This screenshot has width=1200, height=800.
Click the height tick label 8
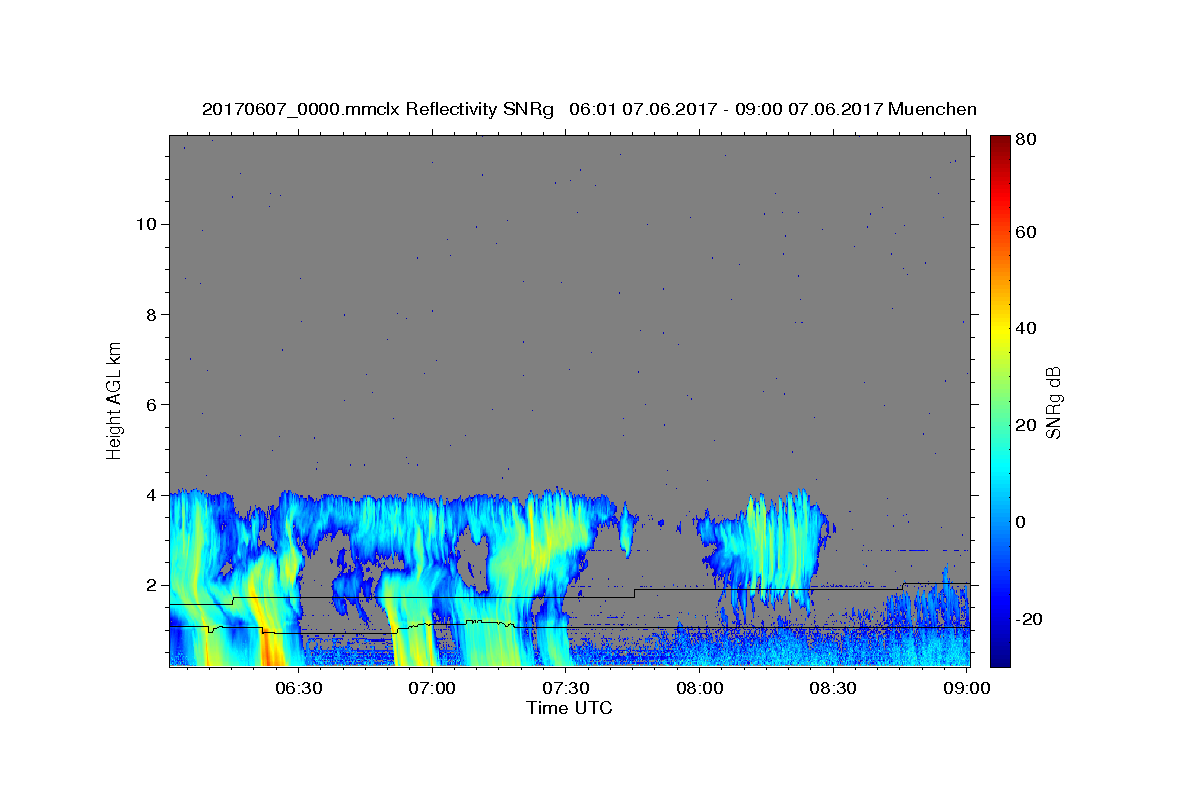click(153, 314)
